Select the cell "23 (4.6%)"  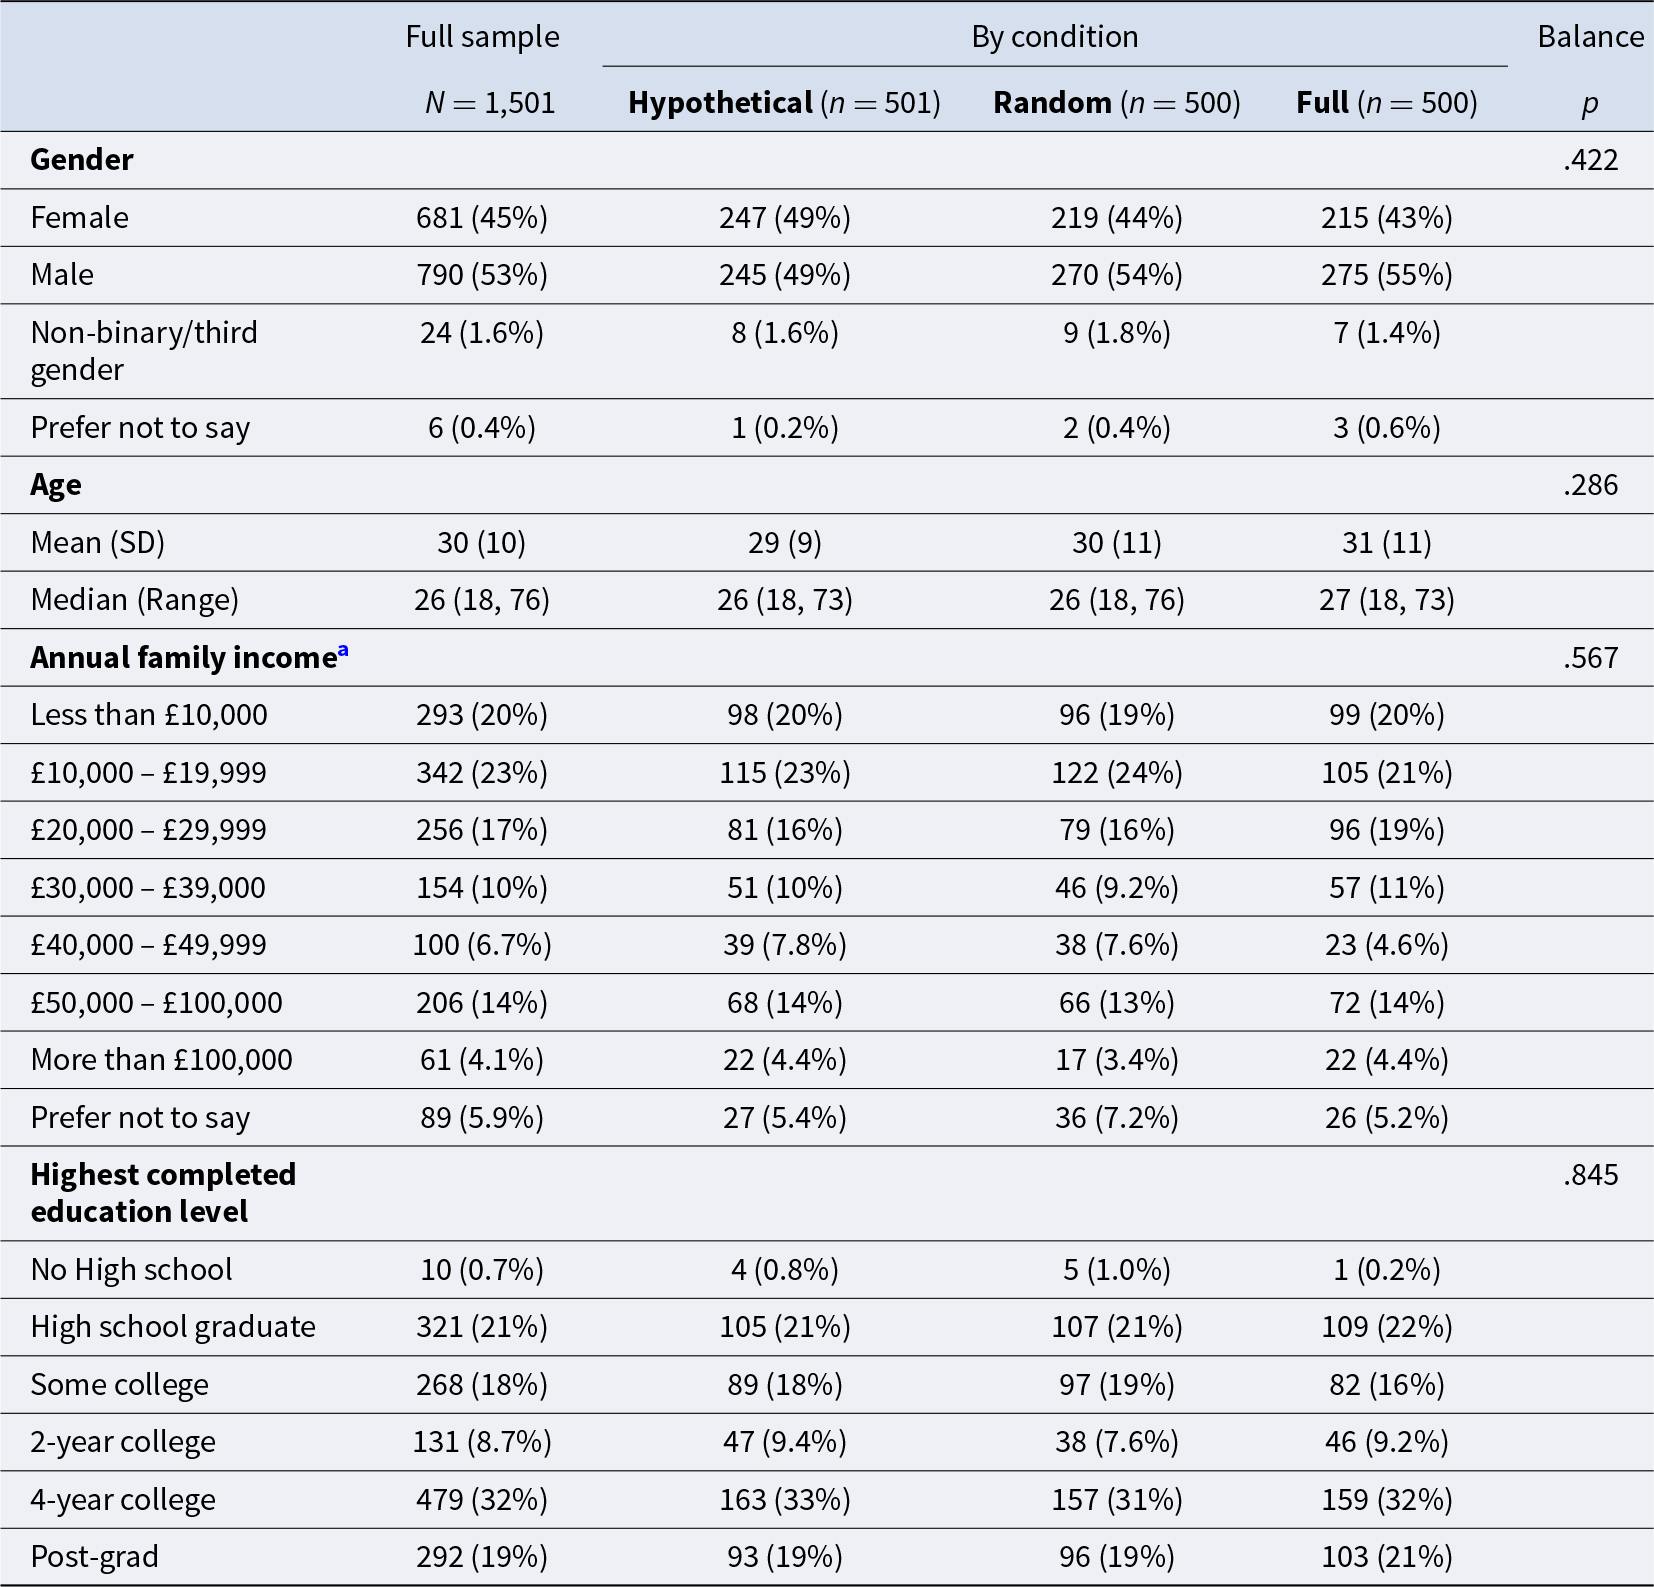(x=1386, y=945)
